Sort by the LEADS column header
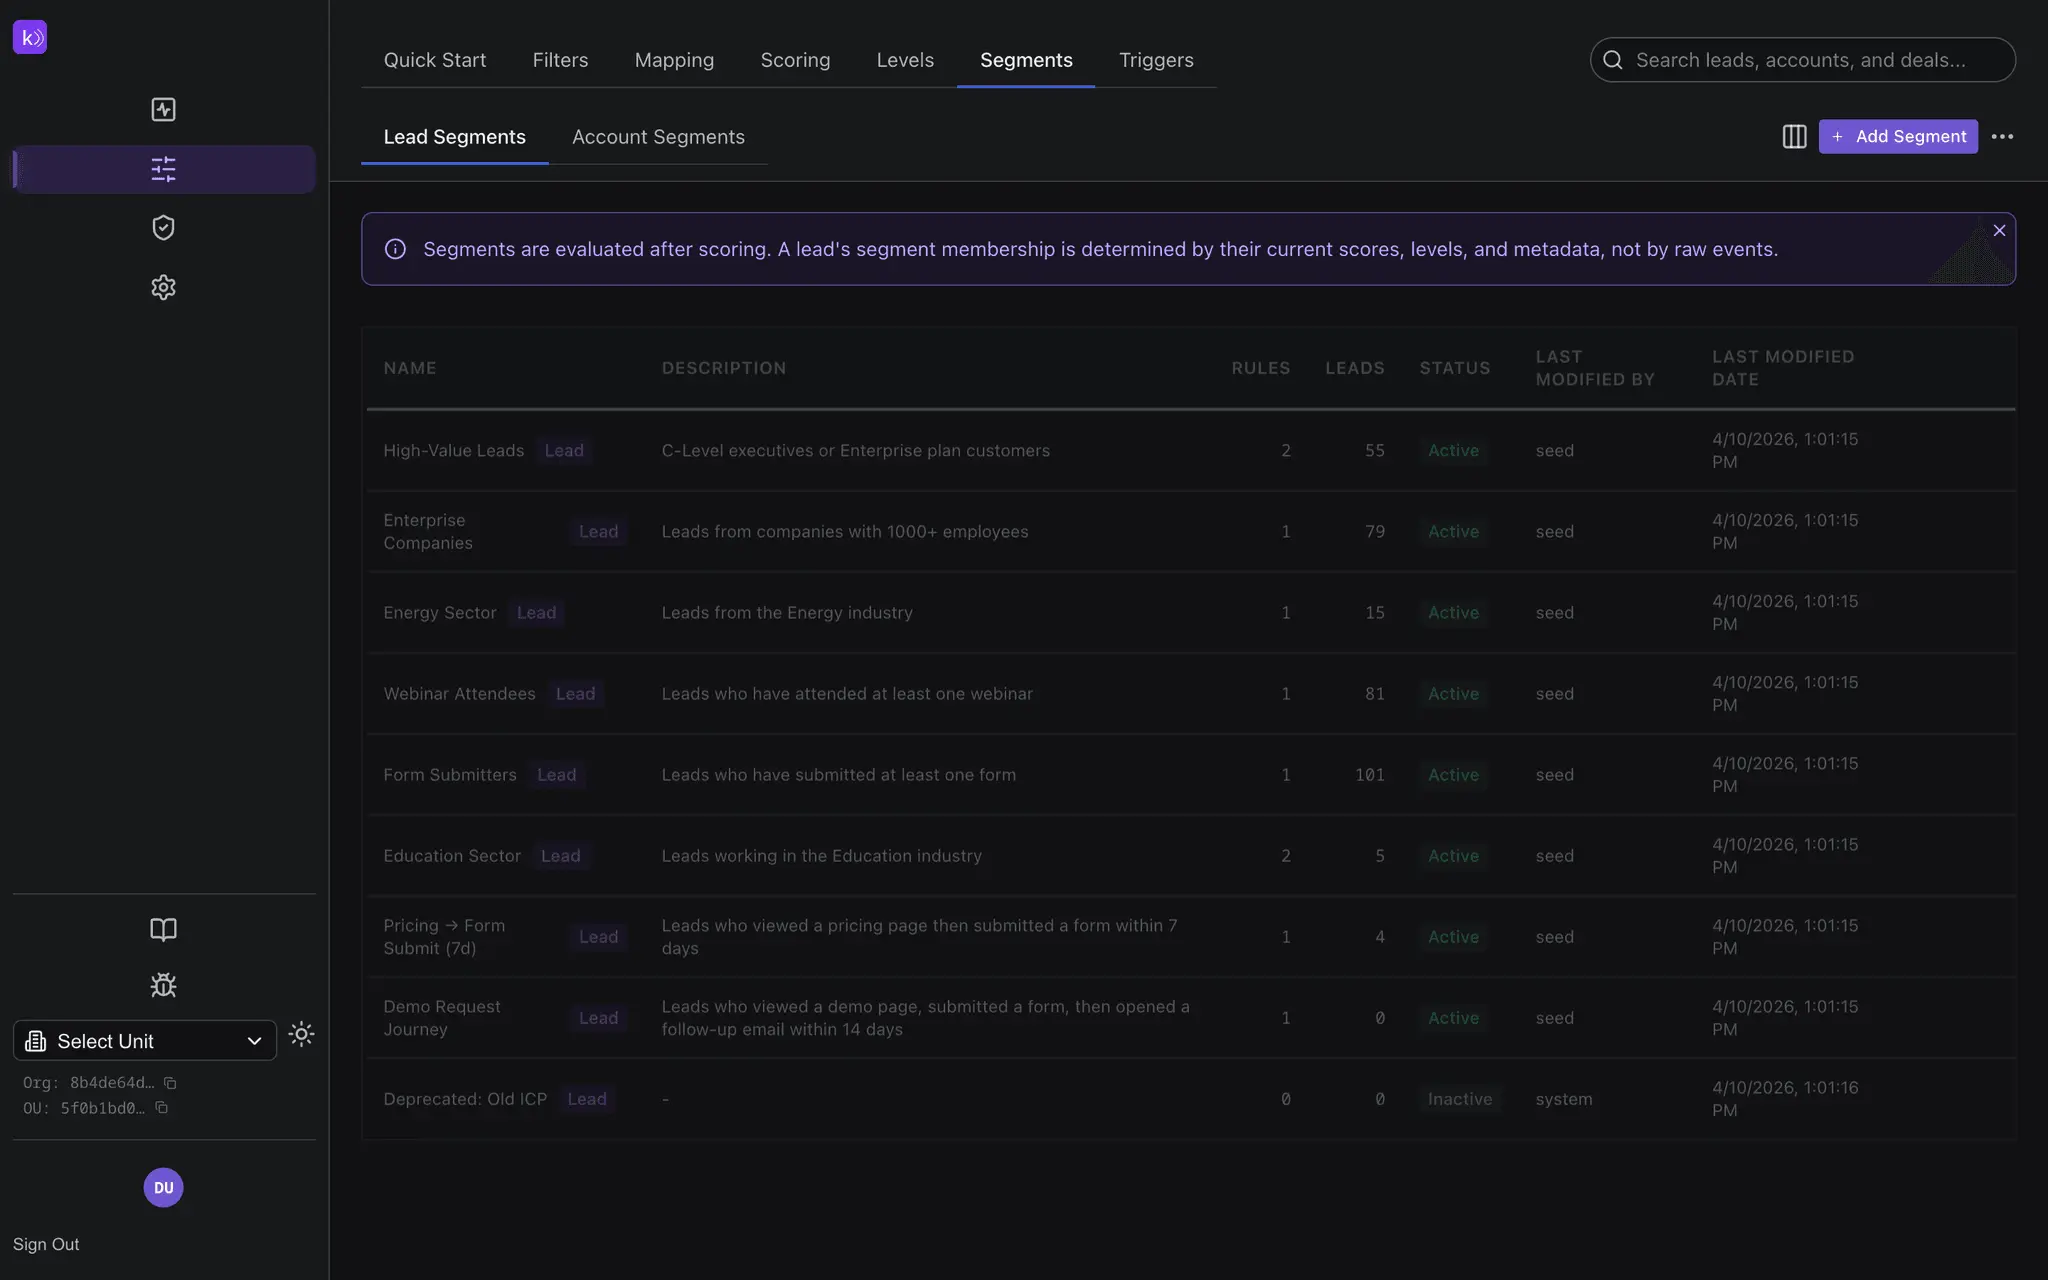The height and width of the screenshot is (1280, 2048). tap(1355, 368)
